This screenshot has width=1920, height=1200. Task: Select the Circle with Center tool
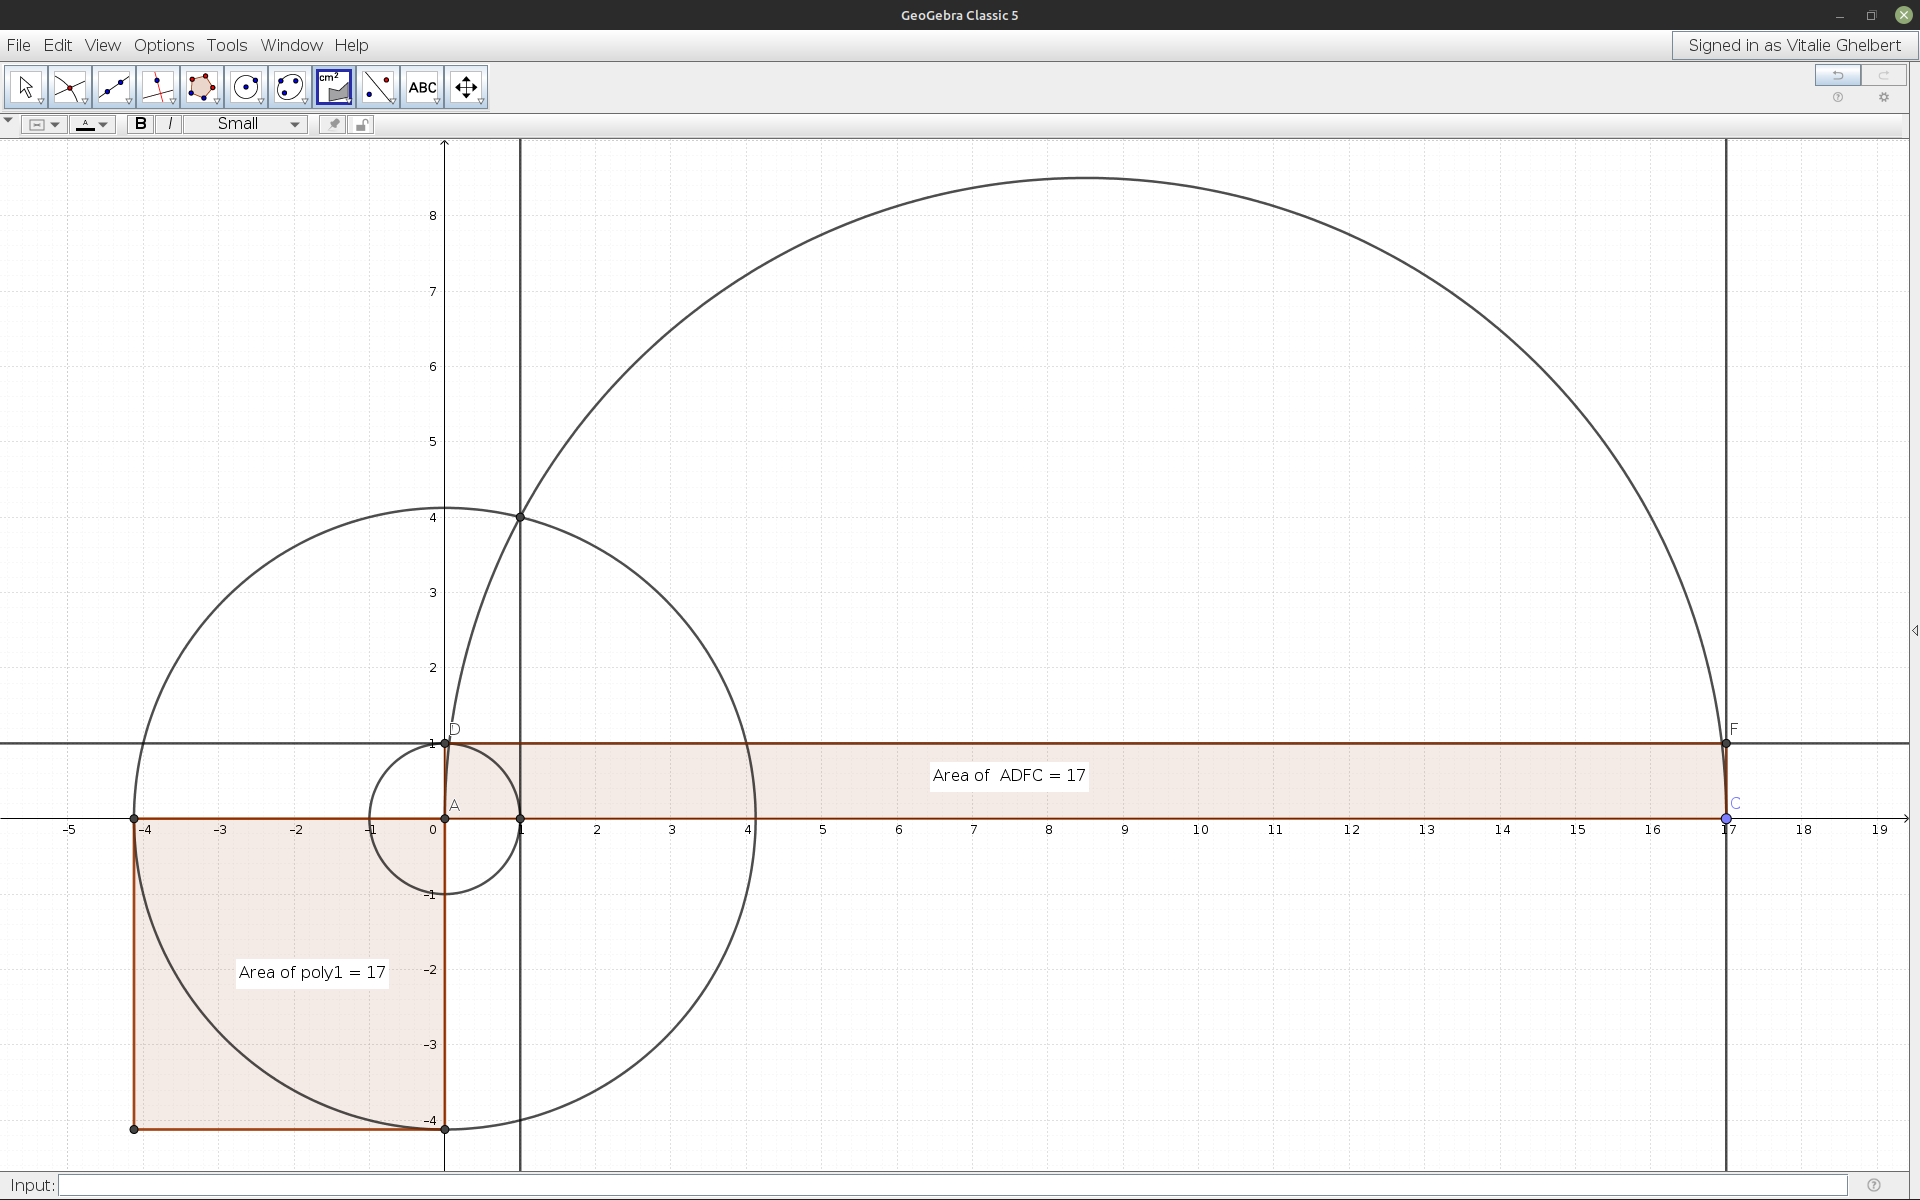[x=246, y=88]
